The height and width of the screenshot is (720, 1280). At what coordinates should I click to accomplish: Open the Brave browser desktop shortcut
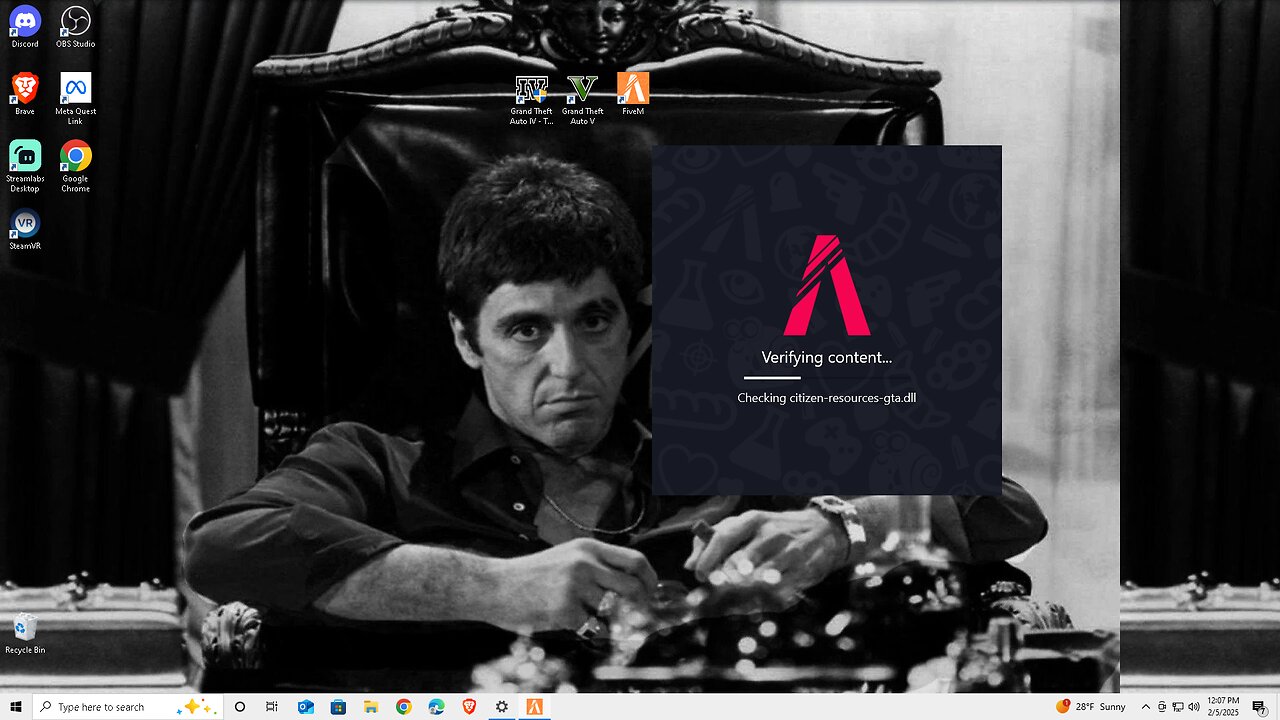(x=25, y=94)
